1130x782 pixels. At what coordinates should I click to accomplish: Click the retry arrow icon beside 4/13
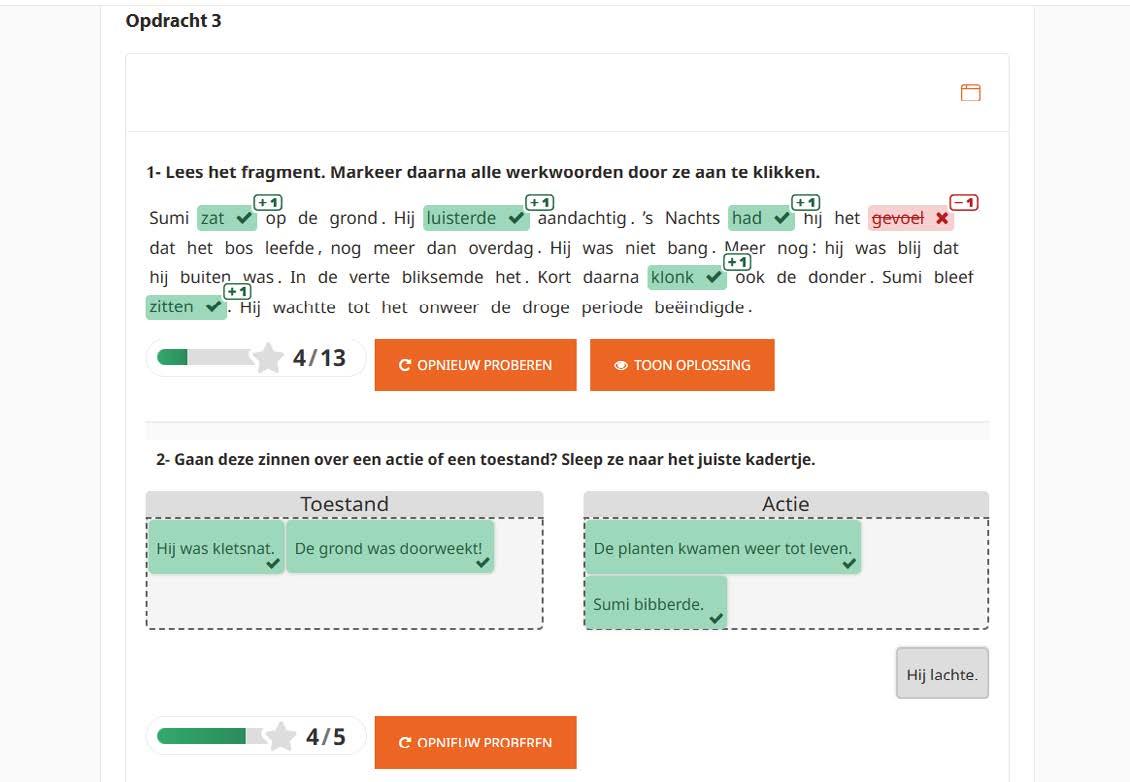coord(404,365)
